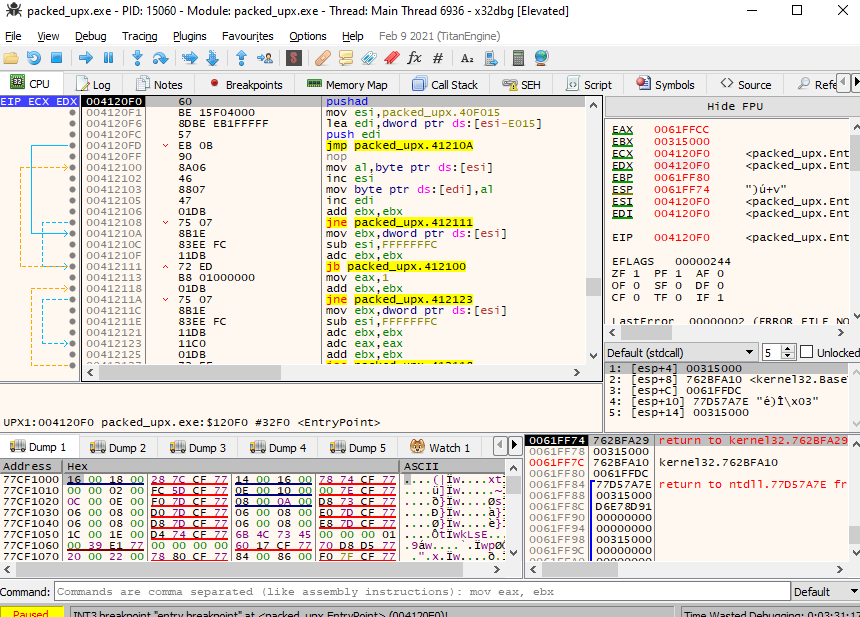Open intermodular calls icon
This screenshot has width=860, height=617.
point(491,58)
